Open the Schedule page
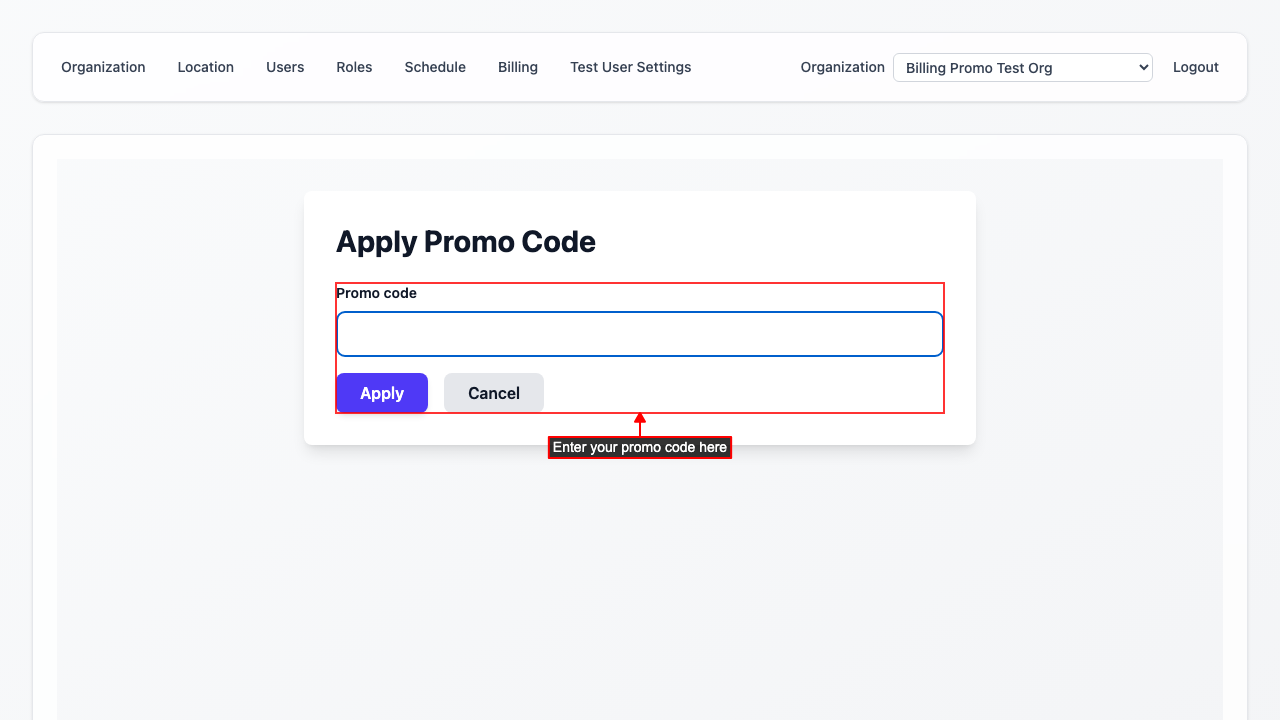 (435, 67)
